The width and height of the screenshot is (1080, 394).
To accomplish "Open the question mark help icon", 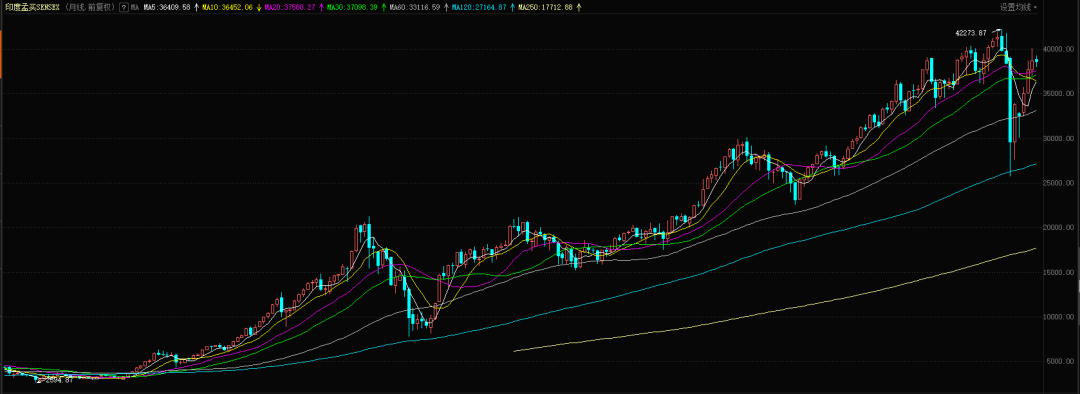I will pyautogui.click(x=123, y=7).
